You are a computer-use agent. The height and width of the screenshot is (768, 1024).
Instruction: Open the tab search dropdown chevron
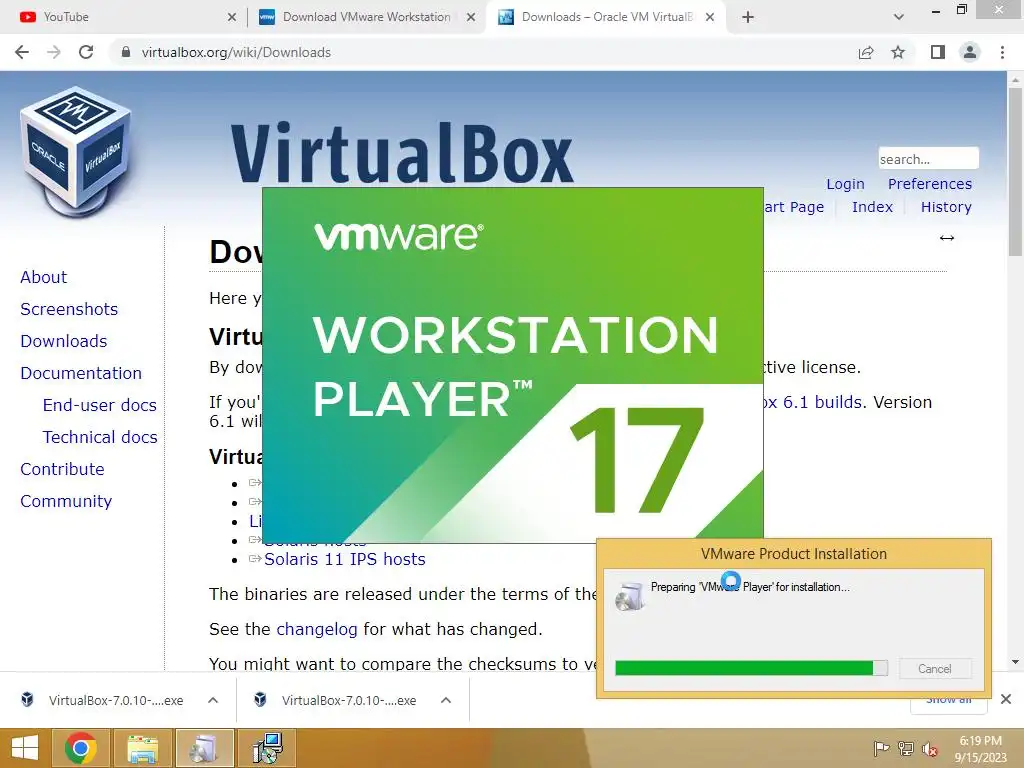(x=899, y=17)
